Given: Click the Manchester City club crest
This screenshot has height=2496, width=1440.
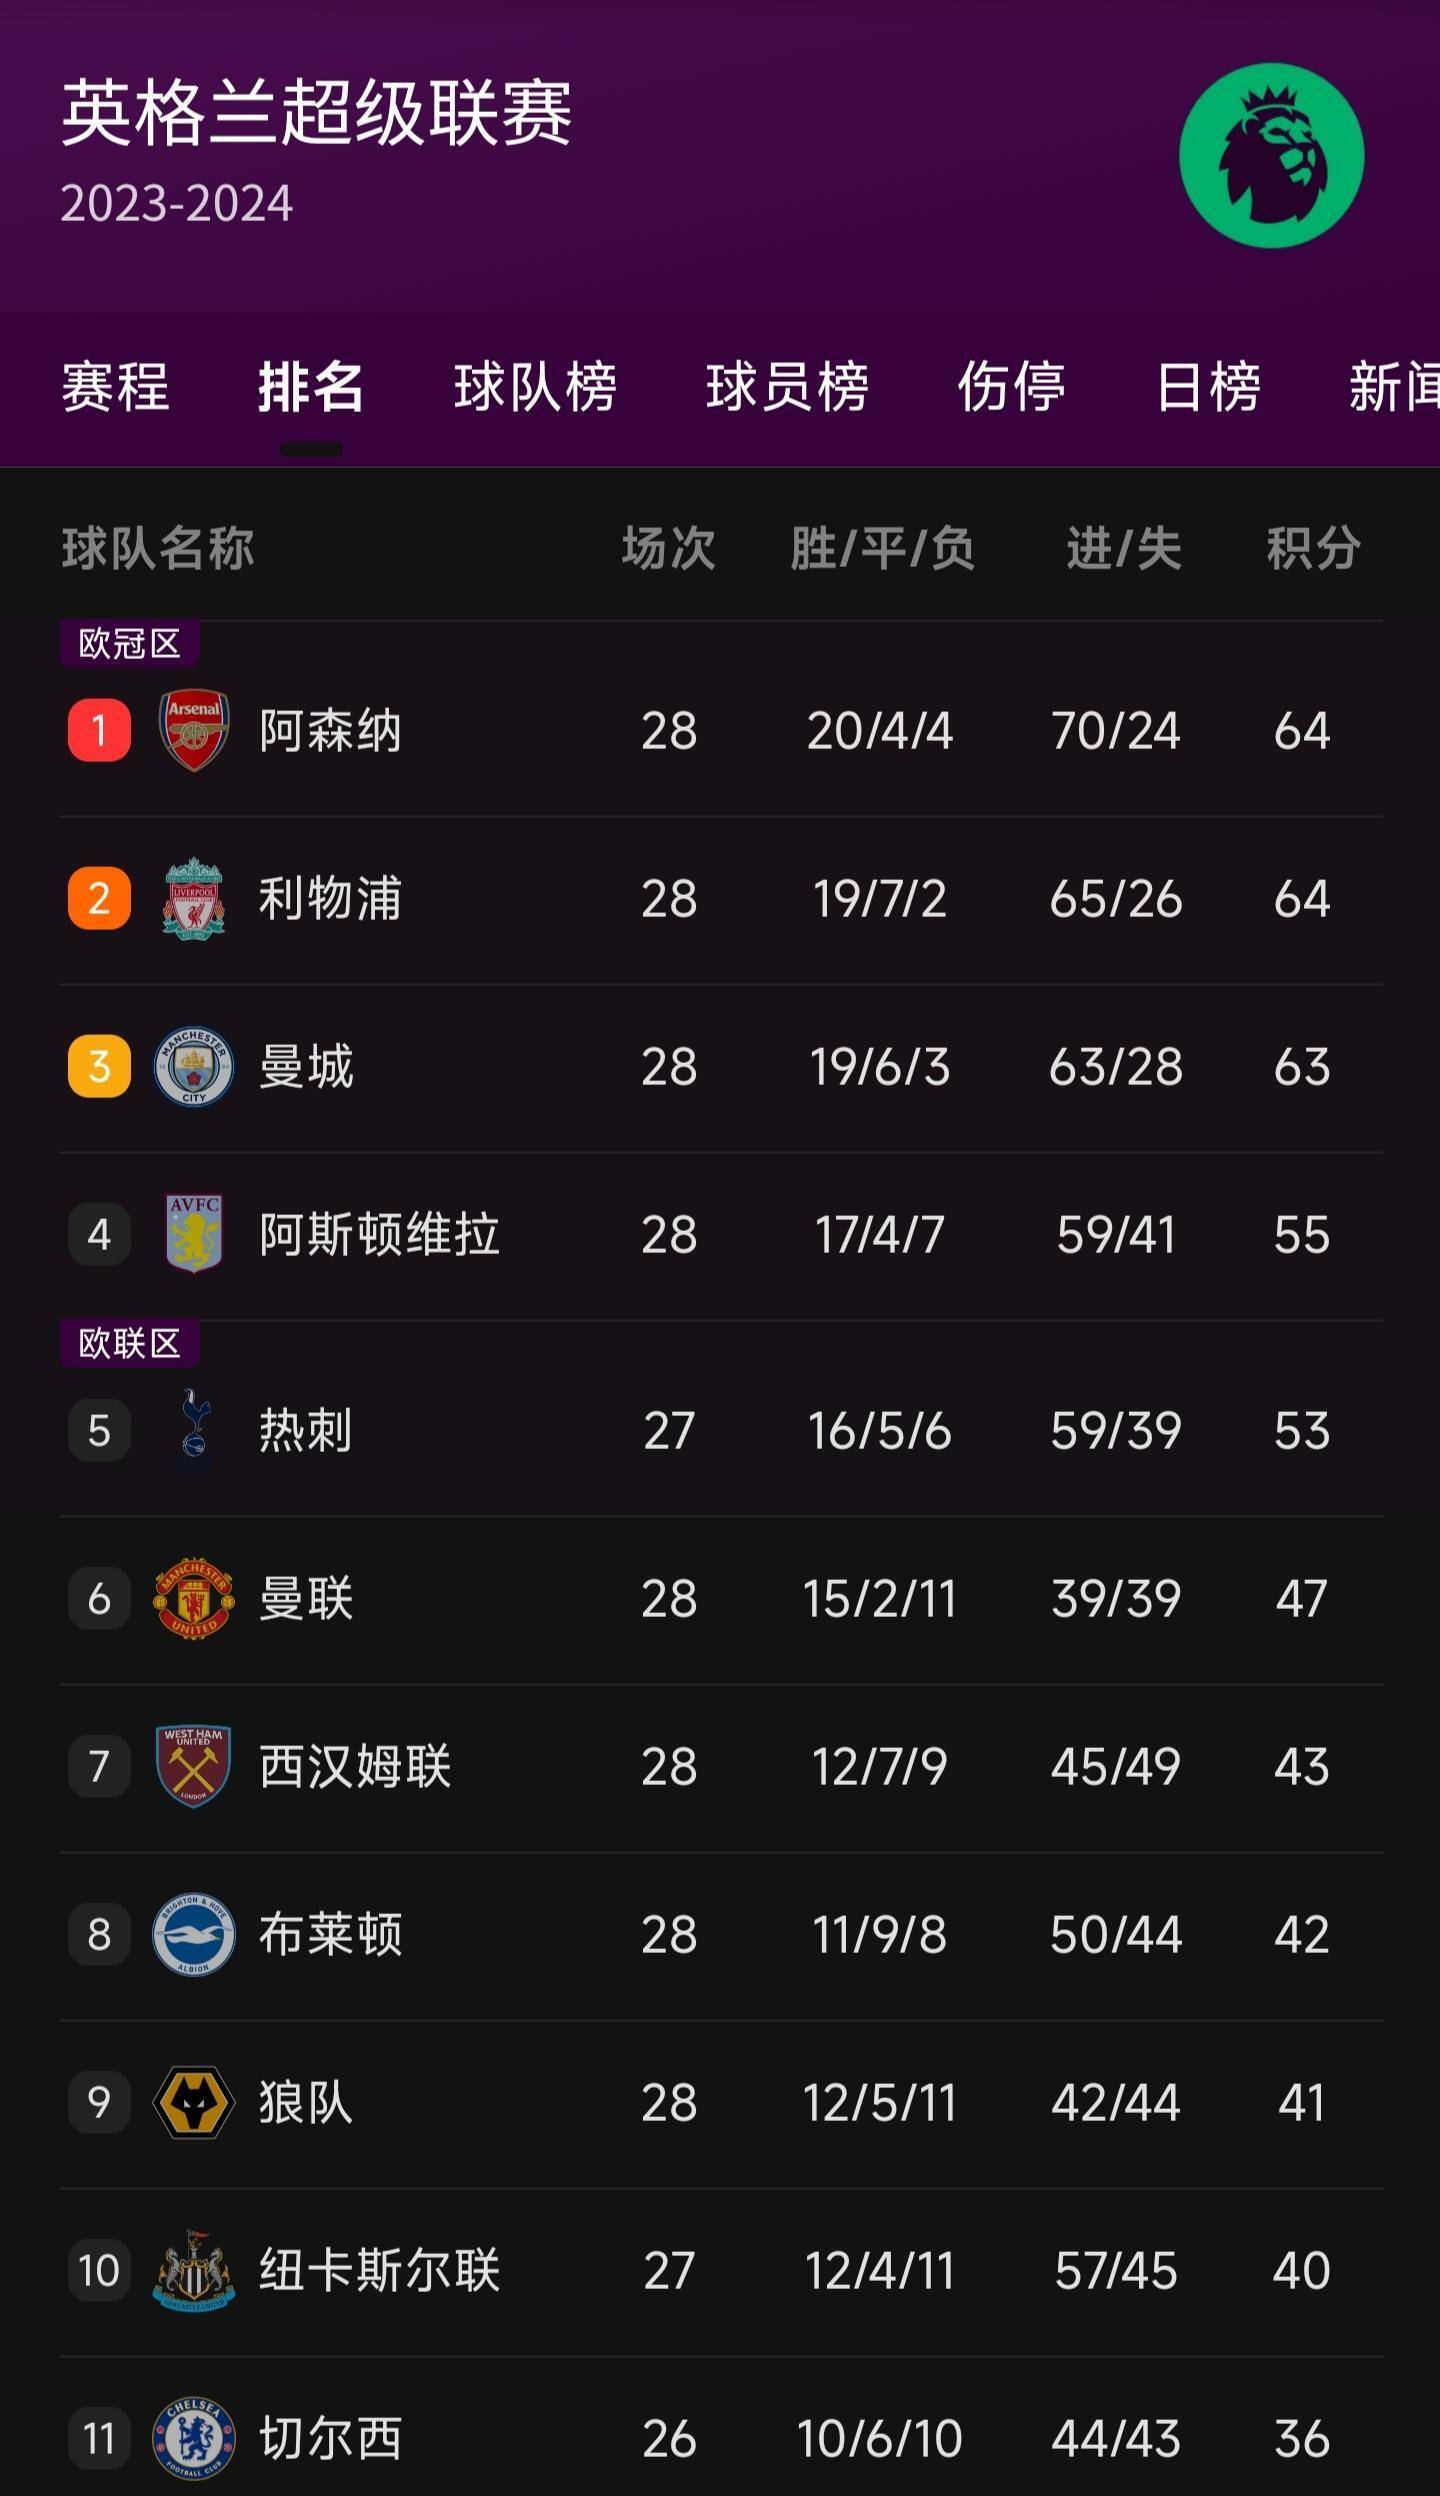Looking at the screenshot, I should pos(193,1068).
